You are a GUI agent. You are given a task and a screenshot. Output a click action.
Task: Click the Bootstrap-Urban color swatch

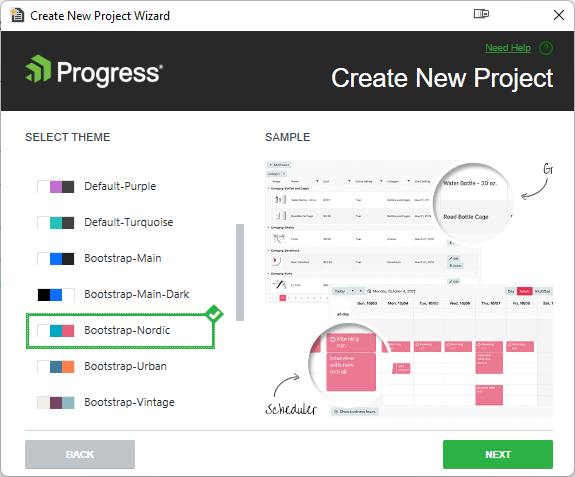coord(56,366)
